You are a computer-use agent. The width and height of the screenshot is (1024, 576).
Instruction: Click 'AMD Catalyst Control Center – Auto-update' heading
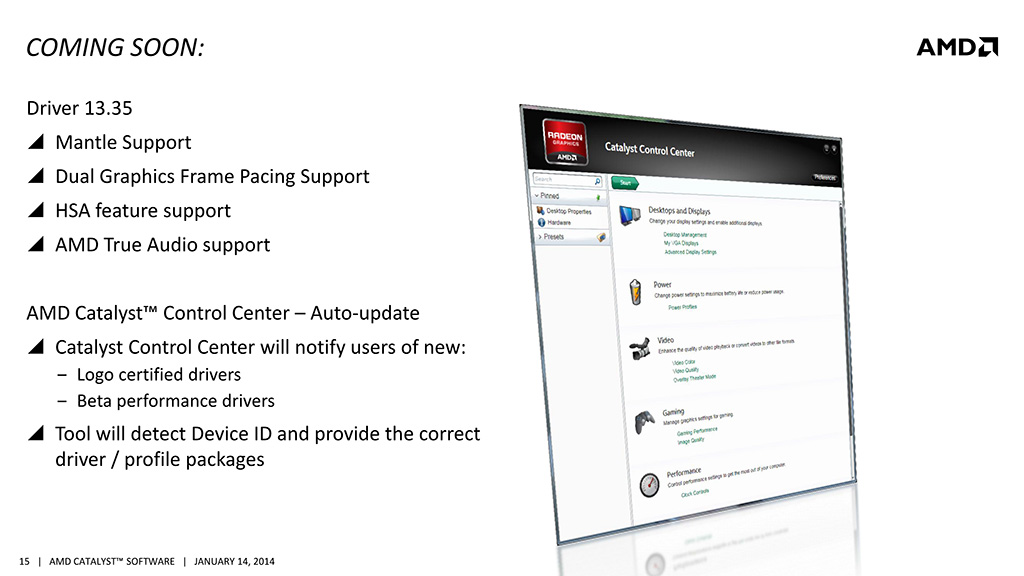[x=223, y=313]
